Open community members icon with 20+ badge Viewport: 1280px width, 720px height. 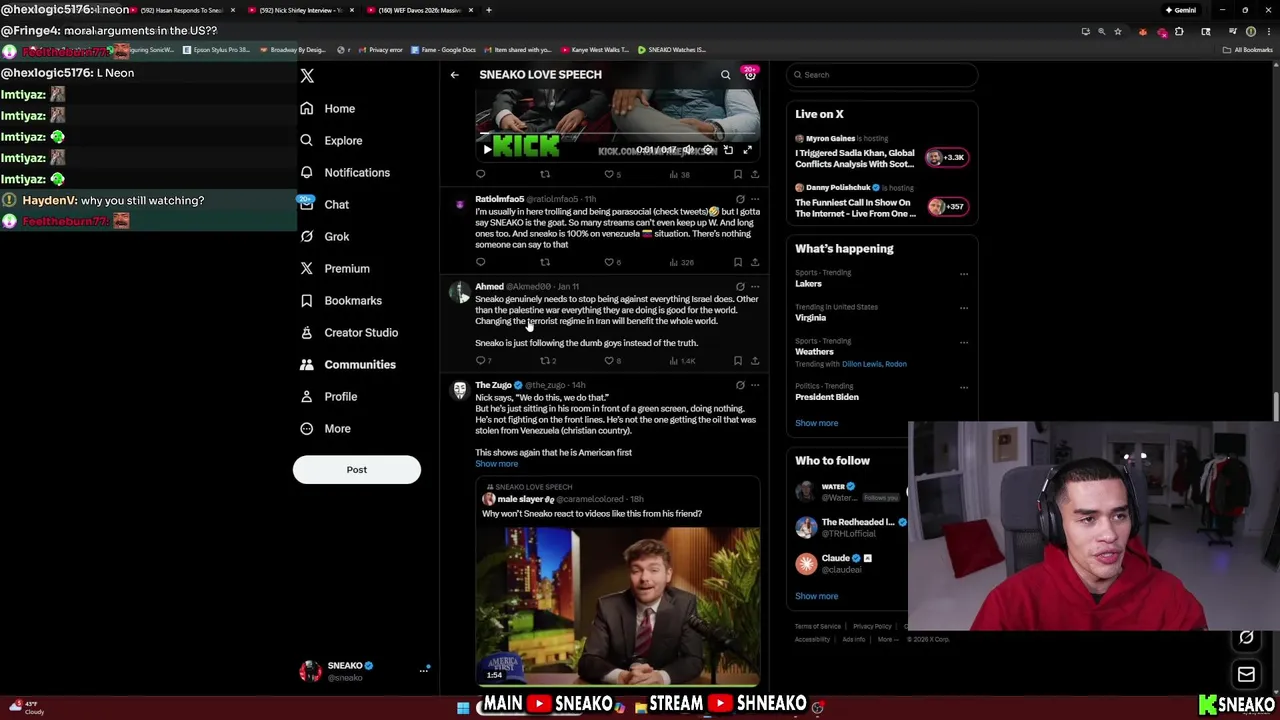[750, 75]
